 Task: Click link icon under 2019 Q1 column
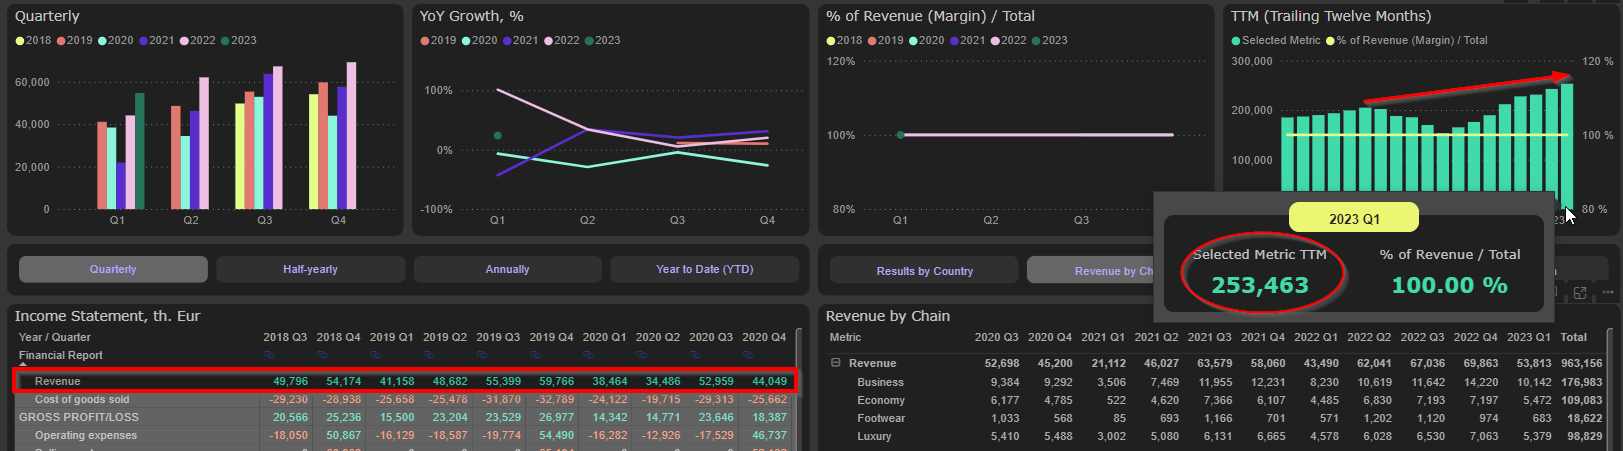coord(375,355)
